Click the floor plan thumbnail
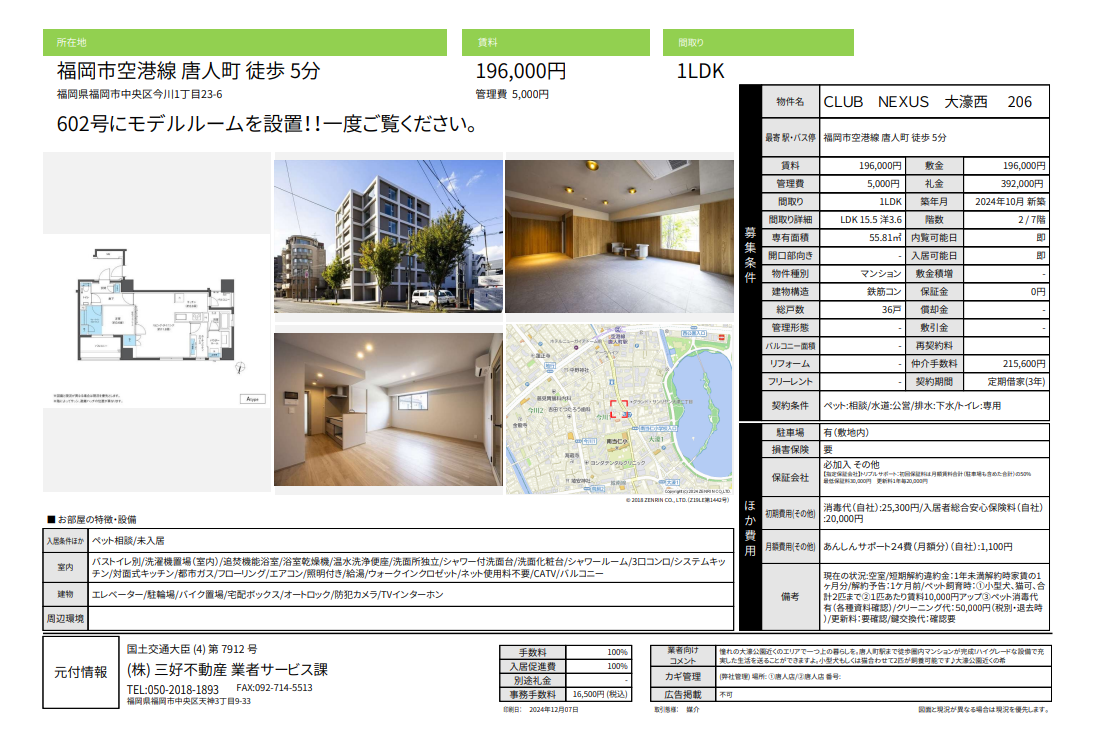Screen dimensions: 1105x752 coord(156,321)
